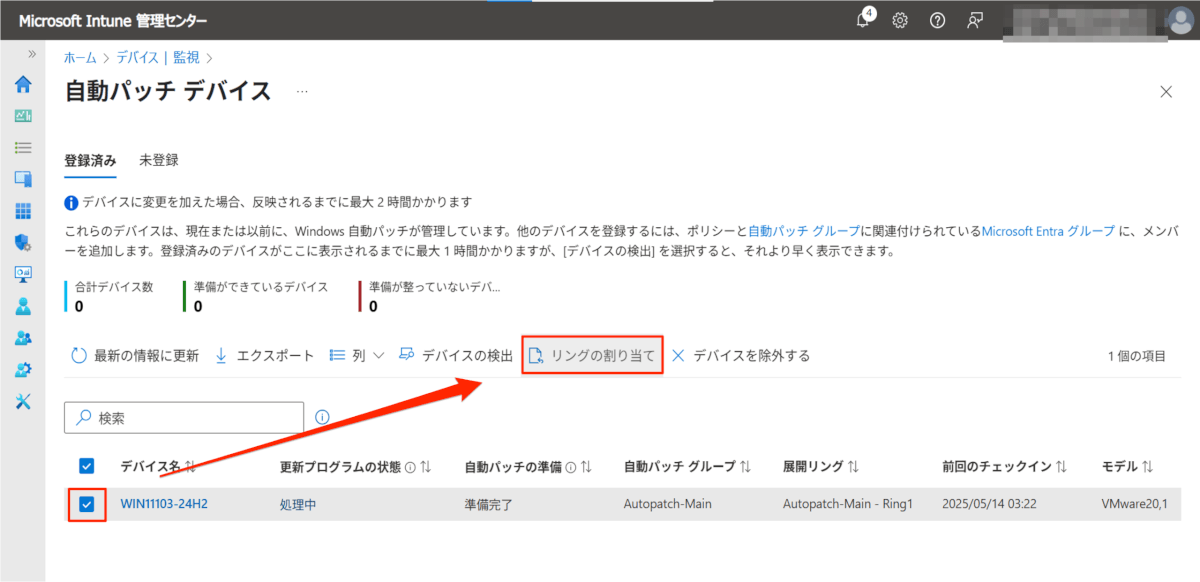Click the VMware20,1 model cell
Image resolution: width=1200 pixels, height=582 pixels.
pos(1134,504)
